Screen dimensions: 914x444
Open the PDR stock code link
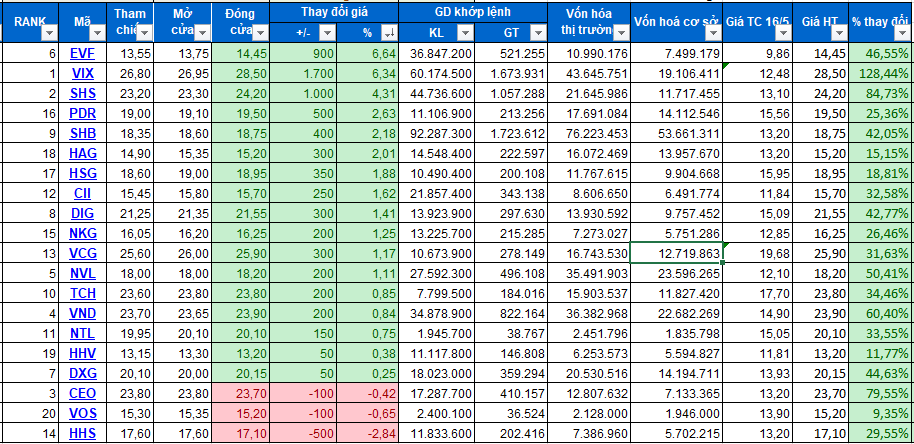(x=82, y=114)
